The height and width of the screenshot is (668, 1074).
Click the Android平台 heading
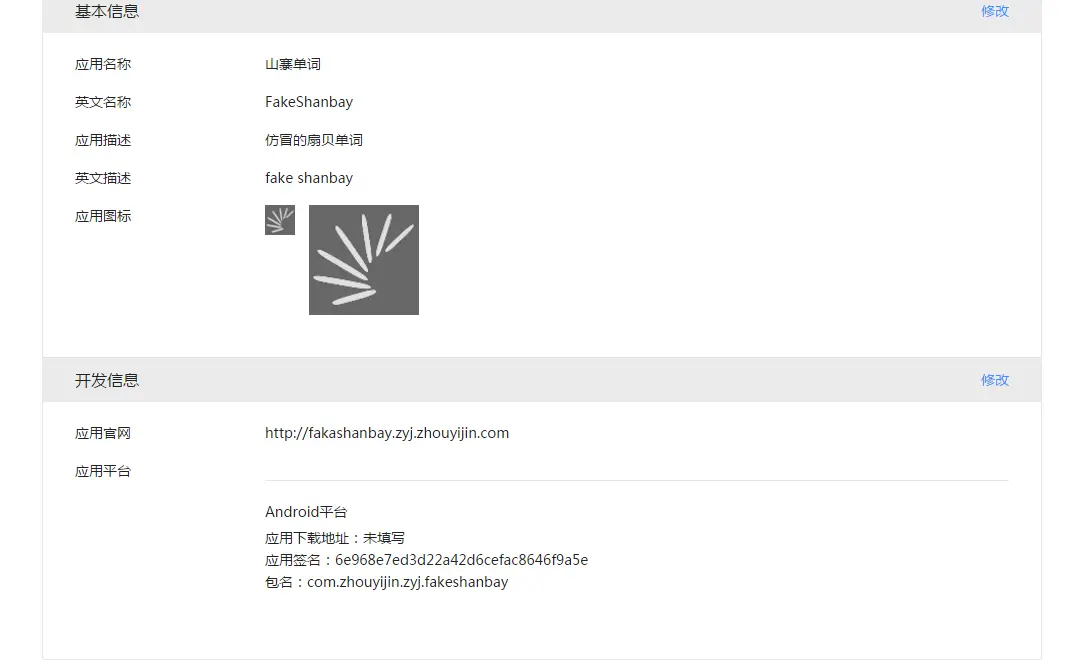point(306,512)
